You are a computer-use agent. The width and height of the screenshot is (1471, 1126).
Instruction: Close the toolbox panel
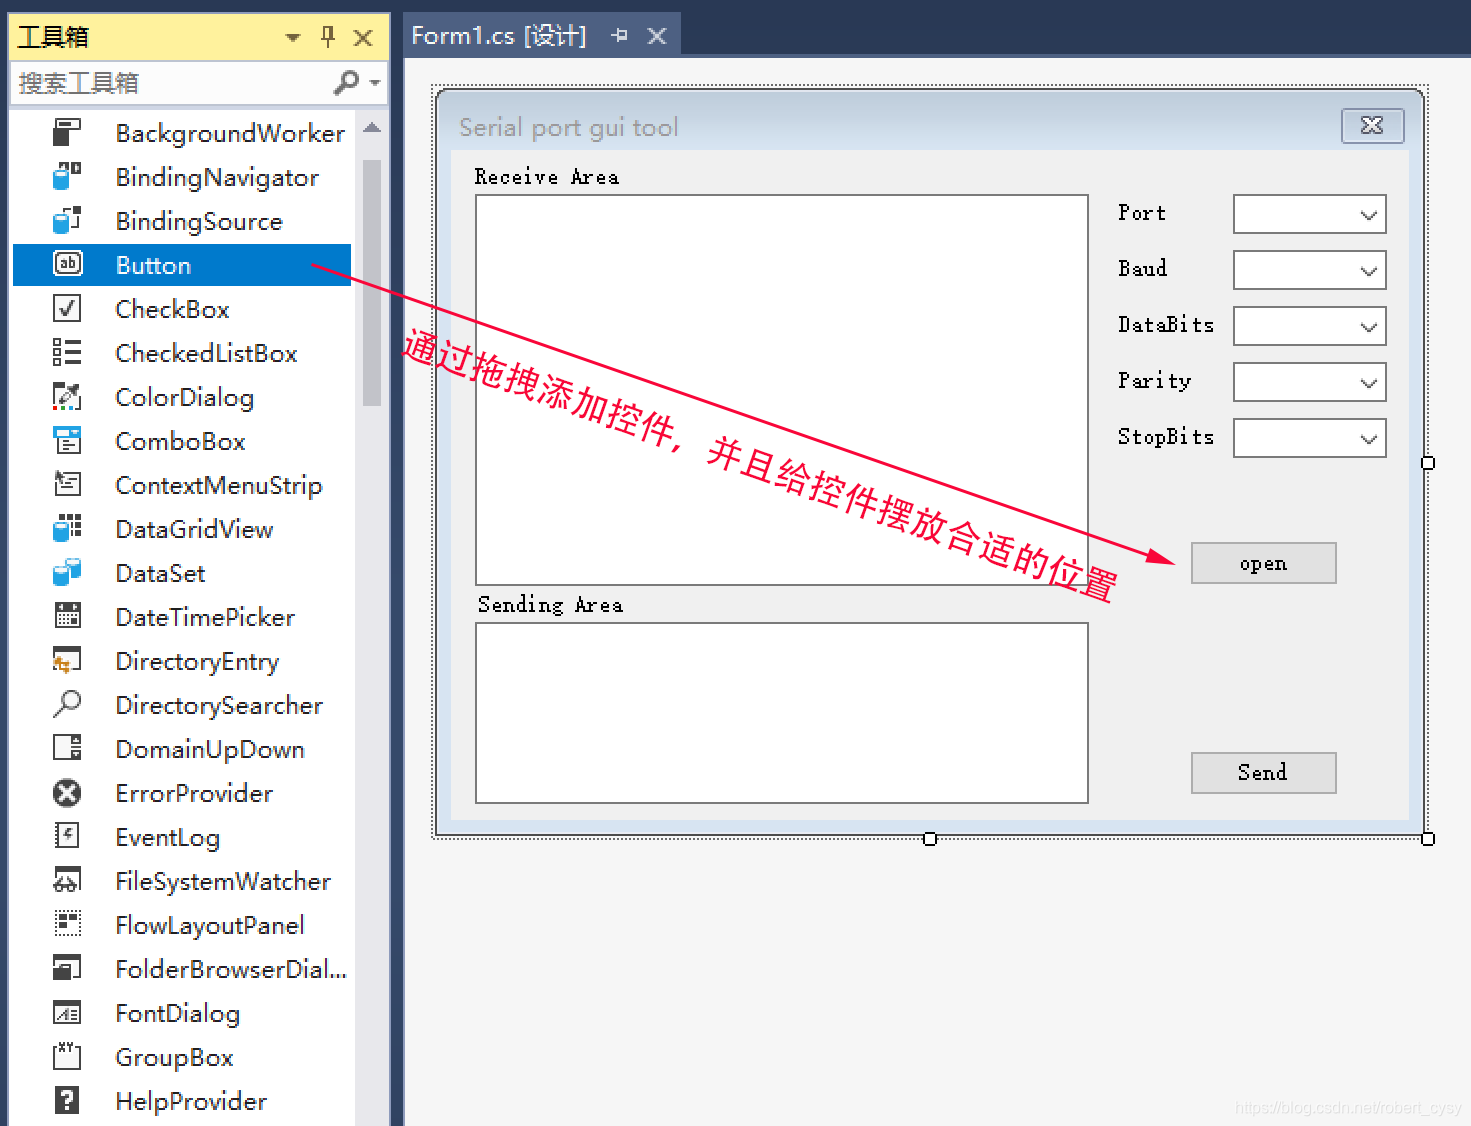pos(363,38)
